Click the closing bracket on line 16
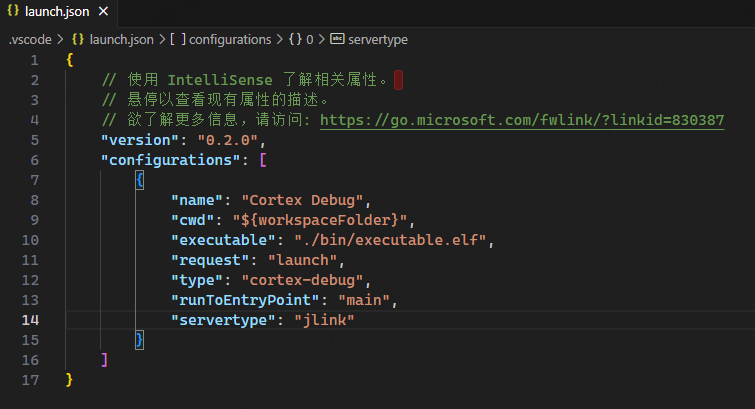755x409 pixels. click(104, 360)
